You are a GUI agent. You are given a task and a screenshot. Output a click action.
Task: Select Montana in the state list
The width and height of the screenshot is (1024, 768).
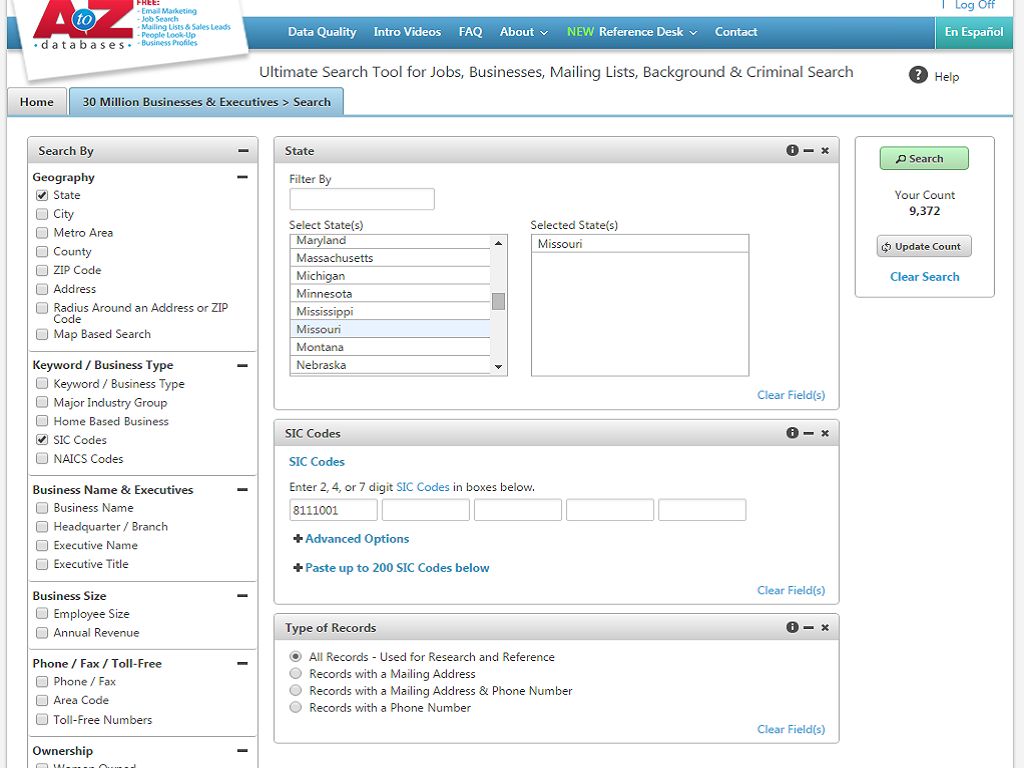390,347
